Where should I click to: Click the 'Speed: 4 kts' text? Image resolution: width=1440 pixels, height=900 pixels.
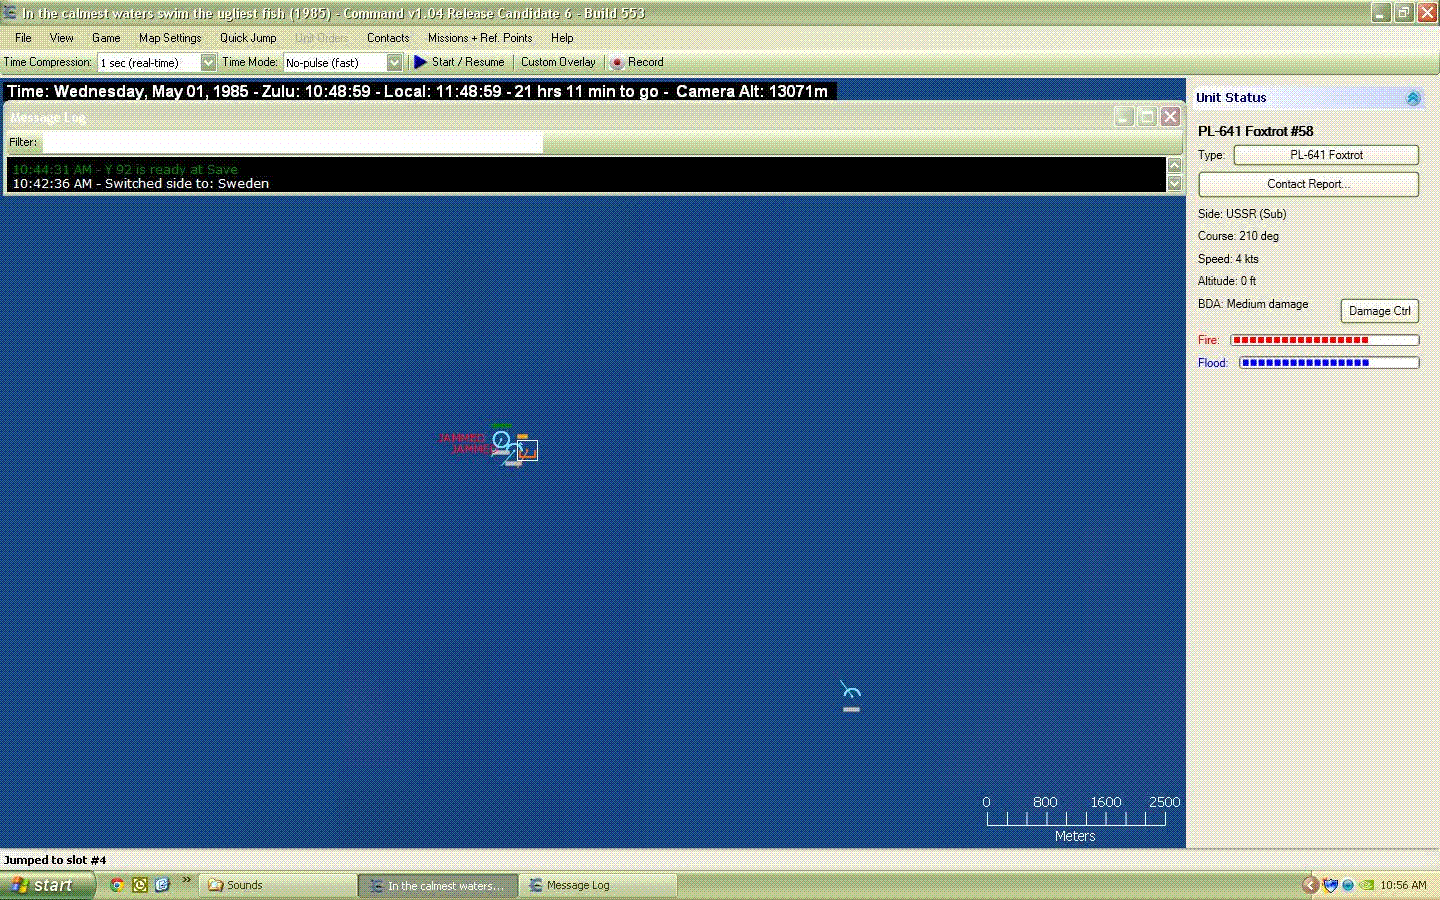coord(1228,259)
